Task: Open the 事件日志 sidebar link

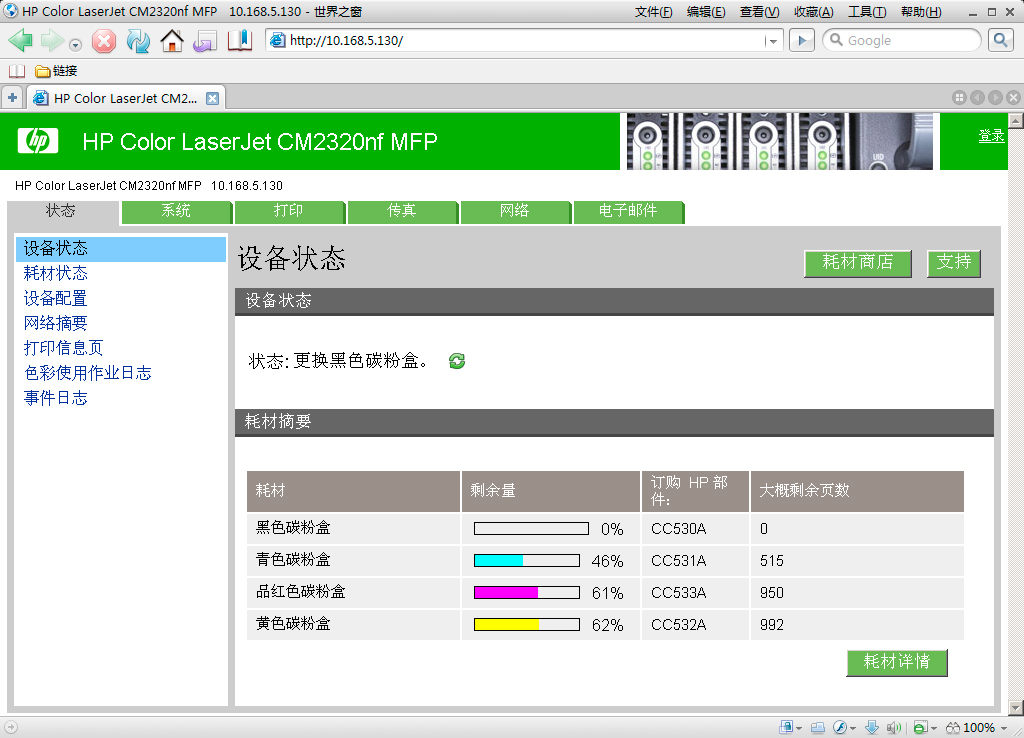Action: [x=56, y=398]
